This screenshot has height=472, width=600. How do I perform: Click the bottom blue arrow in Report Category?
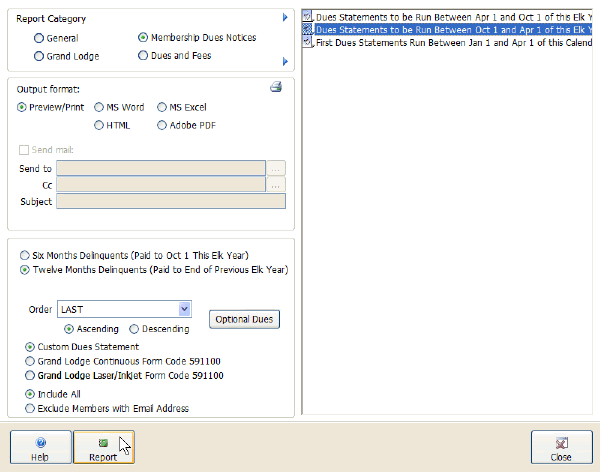point(285,62)
